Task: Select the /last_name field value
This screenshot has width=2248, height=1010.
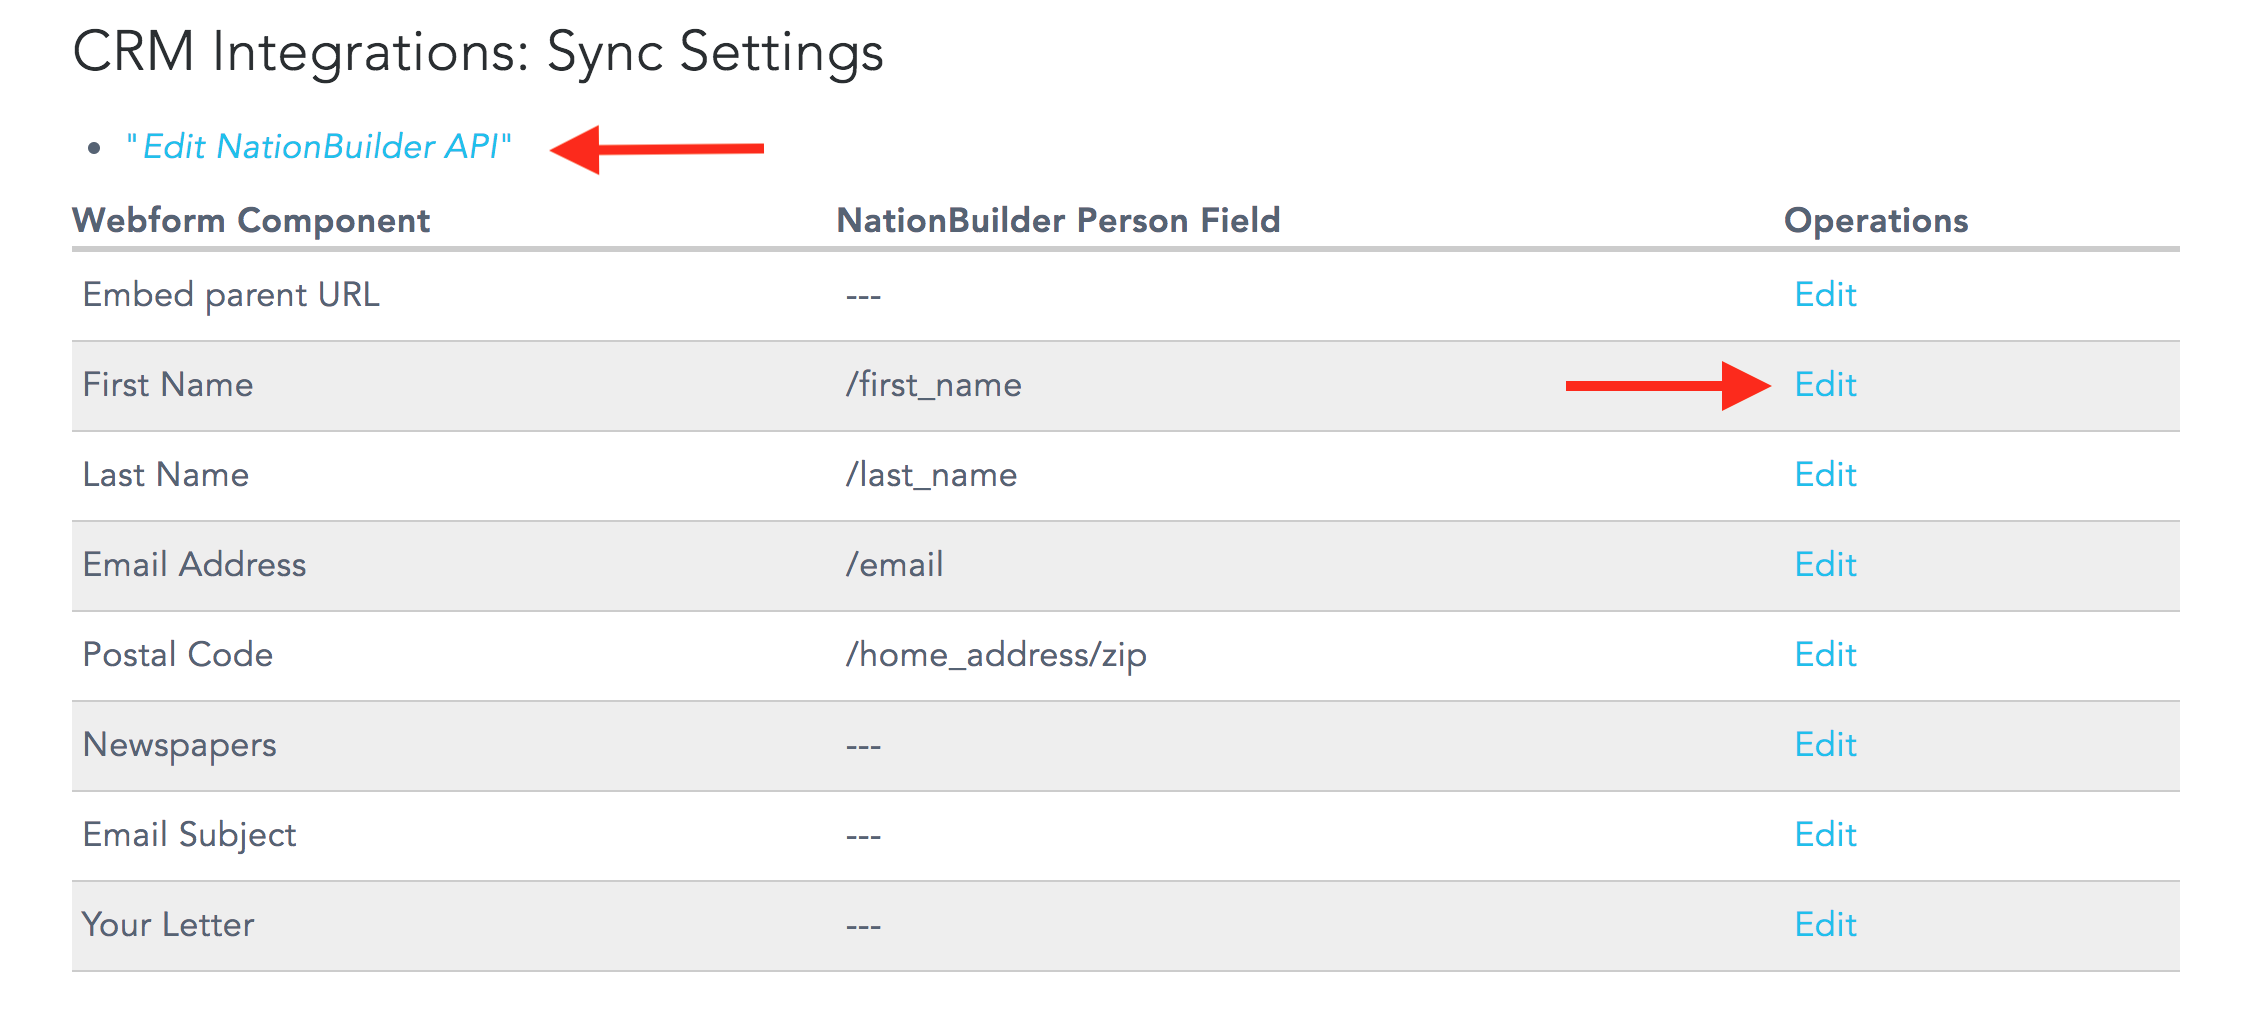Action: [932, 475]
